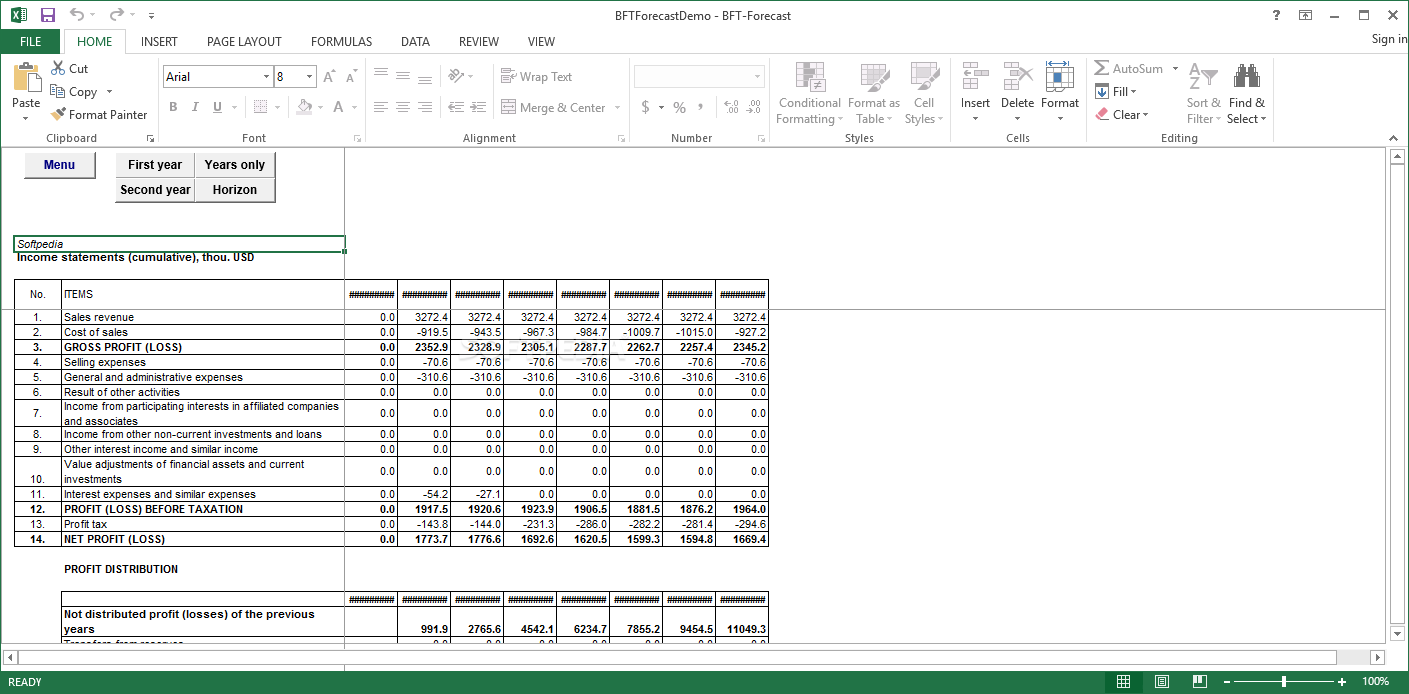Click the First year button

(x=155, y=165)
